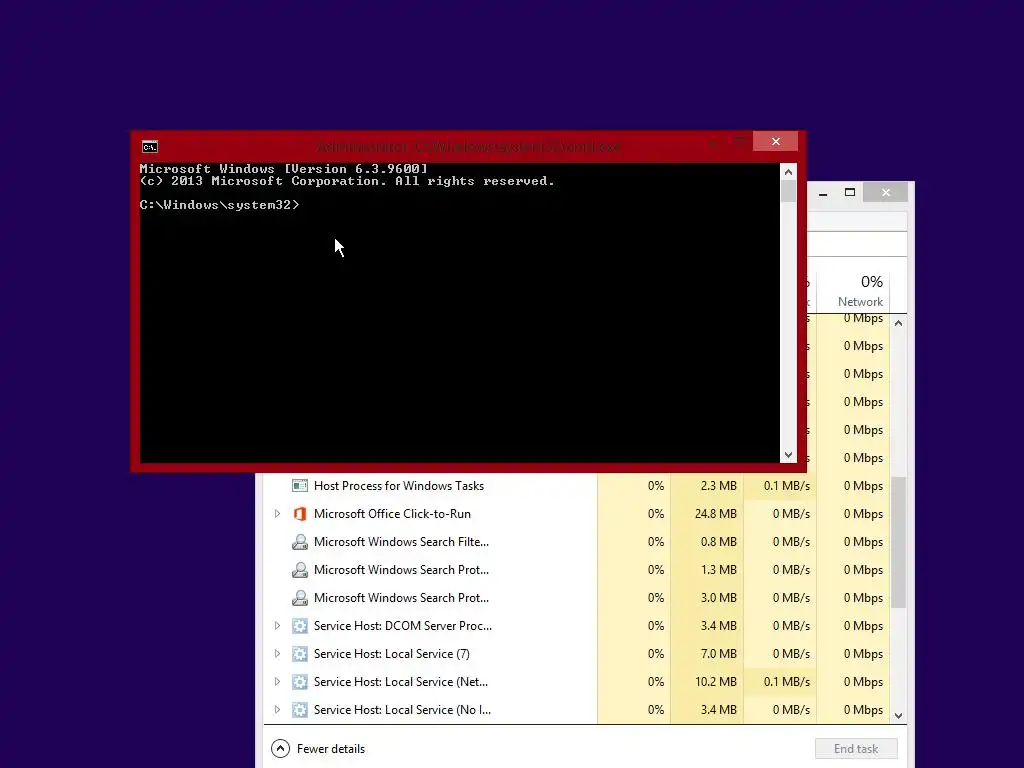1024x768 pixels.
Task: Expand Service Host: Local Service (7) group
Action: coord(277,654)
